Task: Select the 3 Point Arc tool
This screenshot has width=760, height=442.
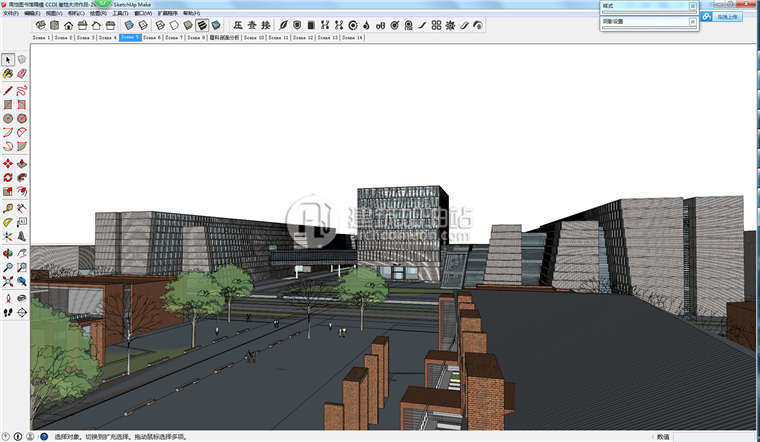Action: (8, 146)
